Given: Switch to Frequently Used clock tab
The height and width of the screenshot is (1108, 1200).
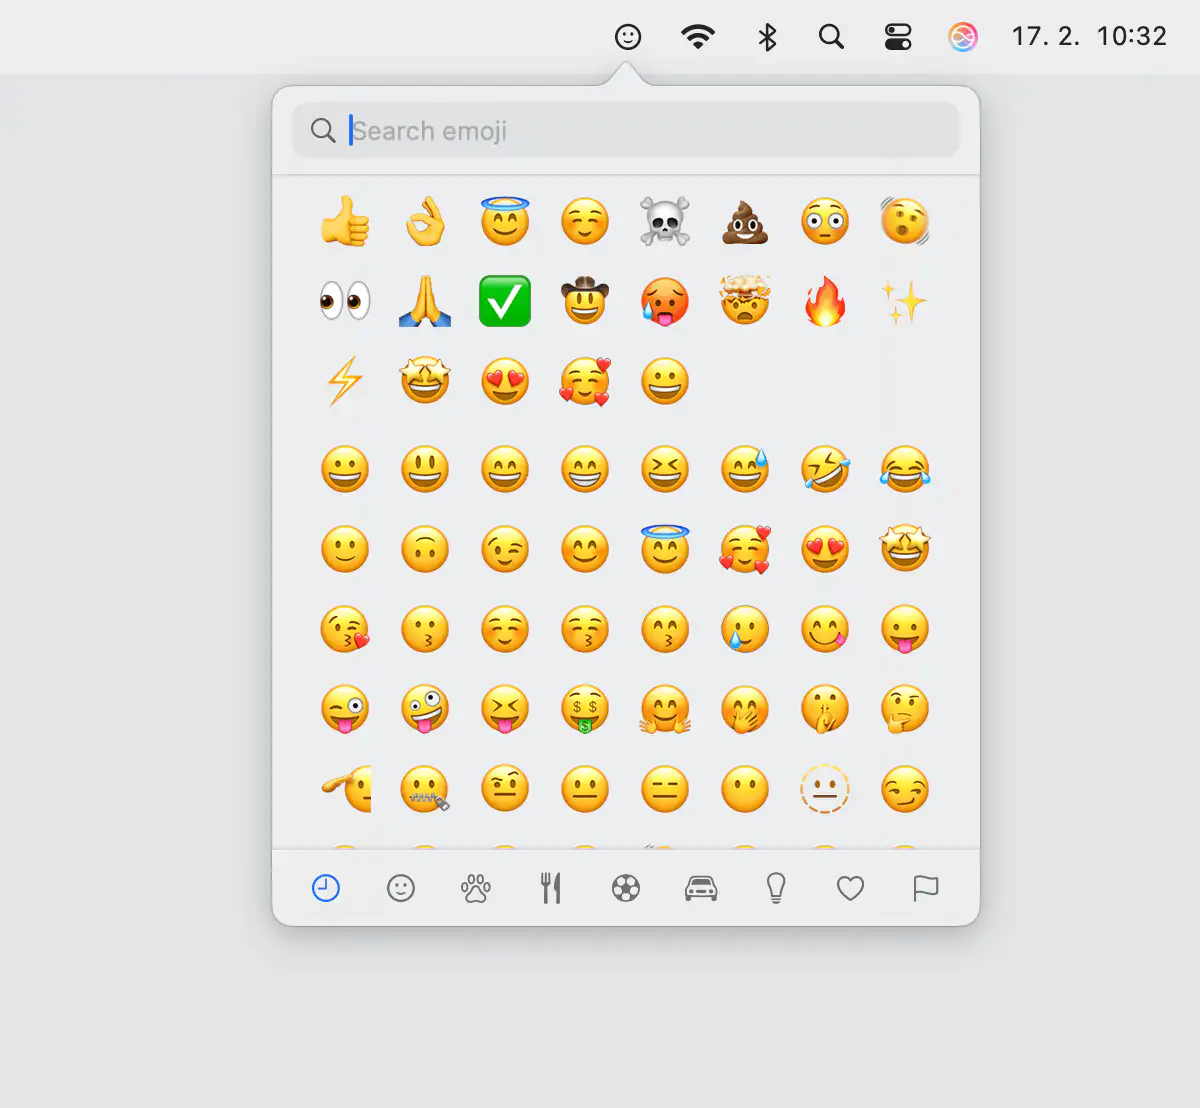Looking at the screenshot, I should point(326,888).
